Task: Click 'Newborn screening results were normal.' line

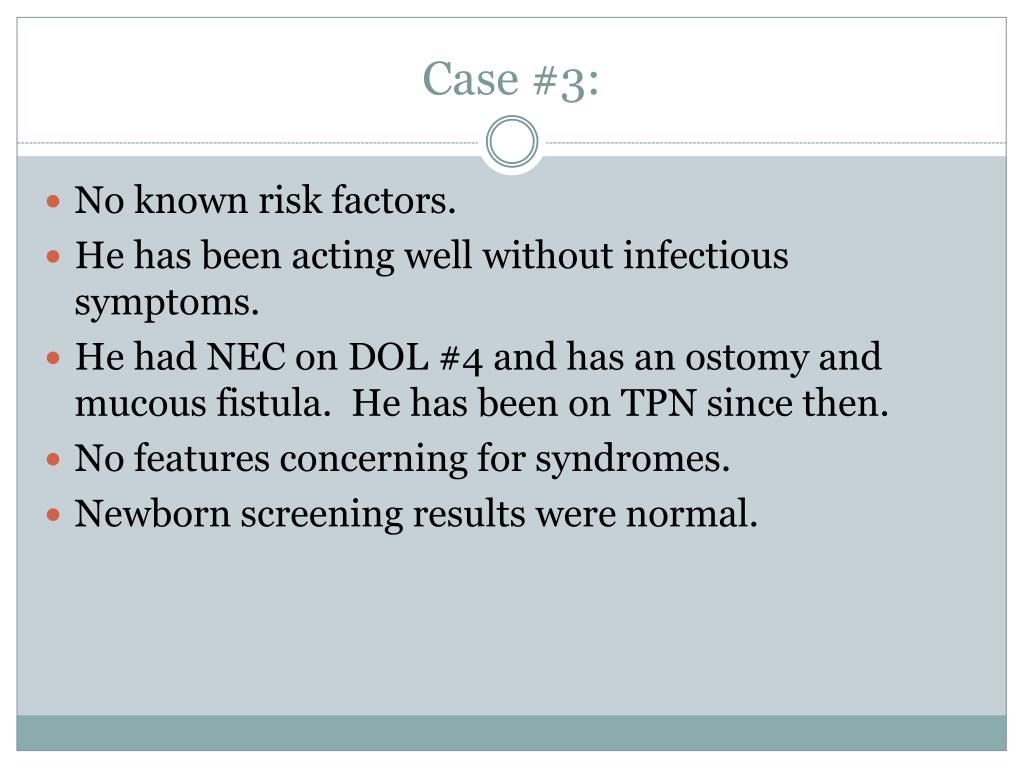Action: pyautogui.click(x=416, y=514)
